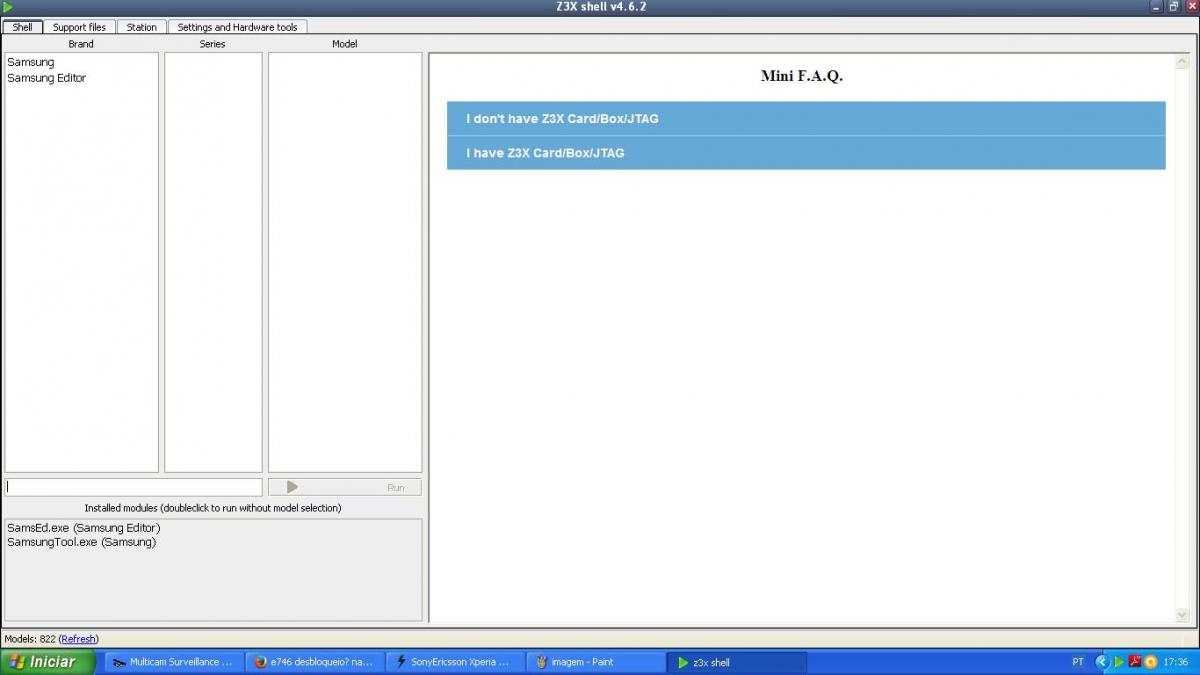The height and width of the screenshot is (675, 1200).
Task: Select SamsEd.exe (Samsung Editor) module
Action: [83, 528]
